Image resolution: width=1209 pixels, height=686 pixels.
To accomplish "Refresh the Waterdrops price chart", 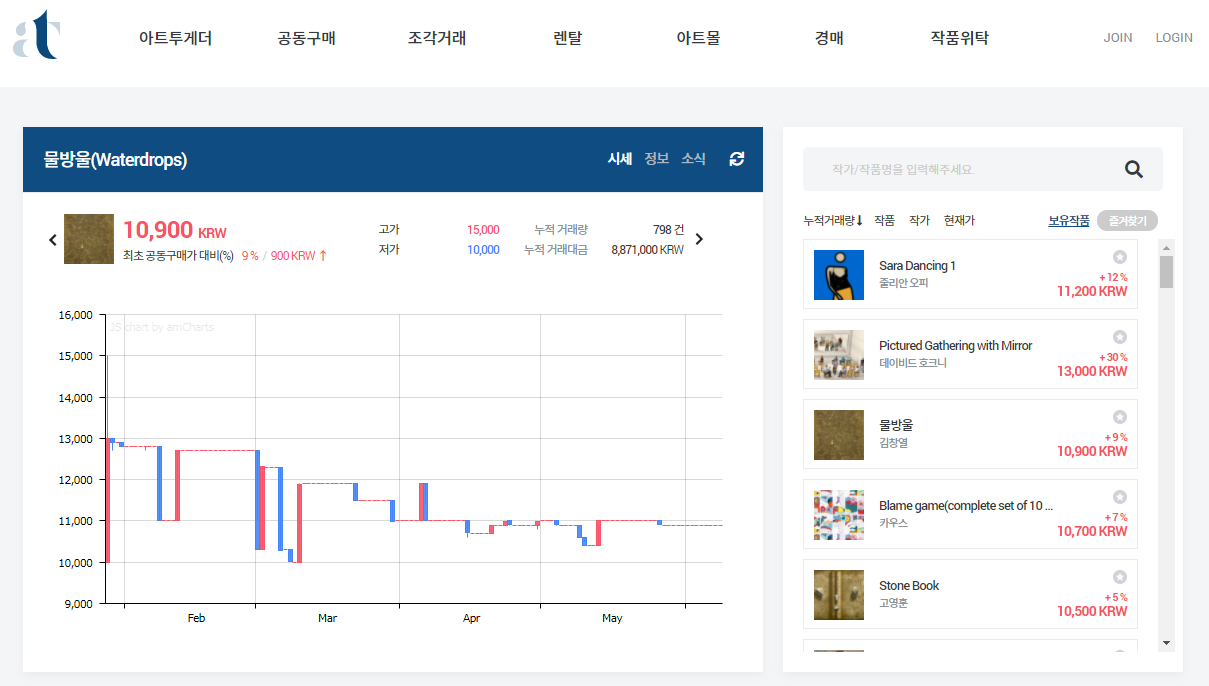I will pyautogui.click(x=737, y=159).
